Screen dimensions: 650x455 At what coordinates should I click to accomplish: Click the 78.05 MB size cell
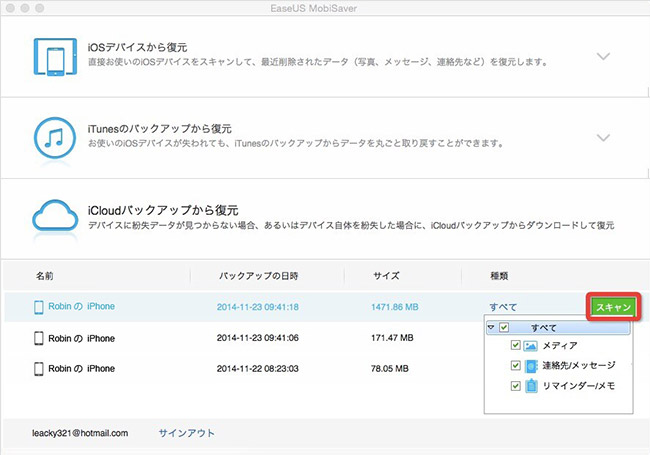point(390,369)
